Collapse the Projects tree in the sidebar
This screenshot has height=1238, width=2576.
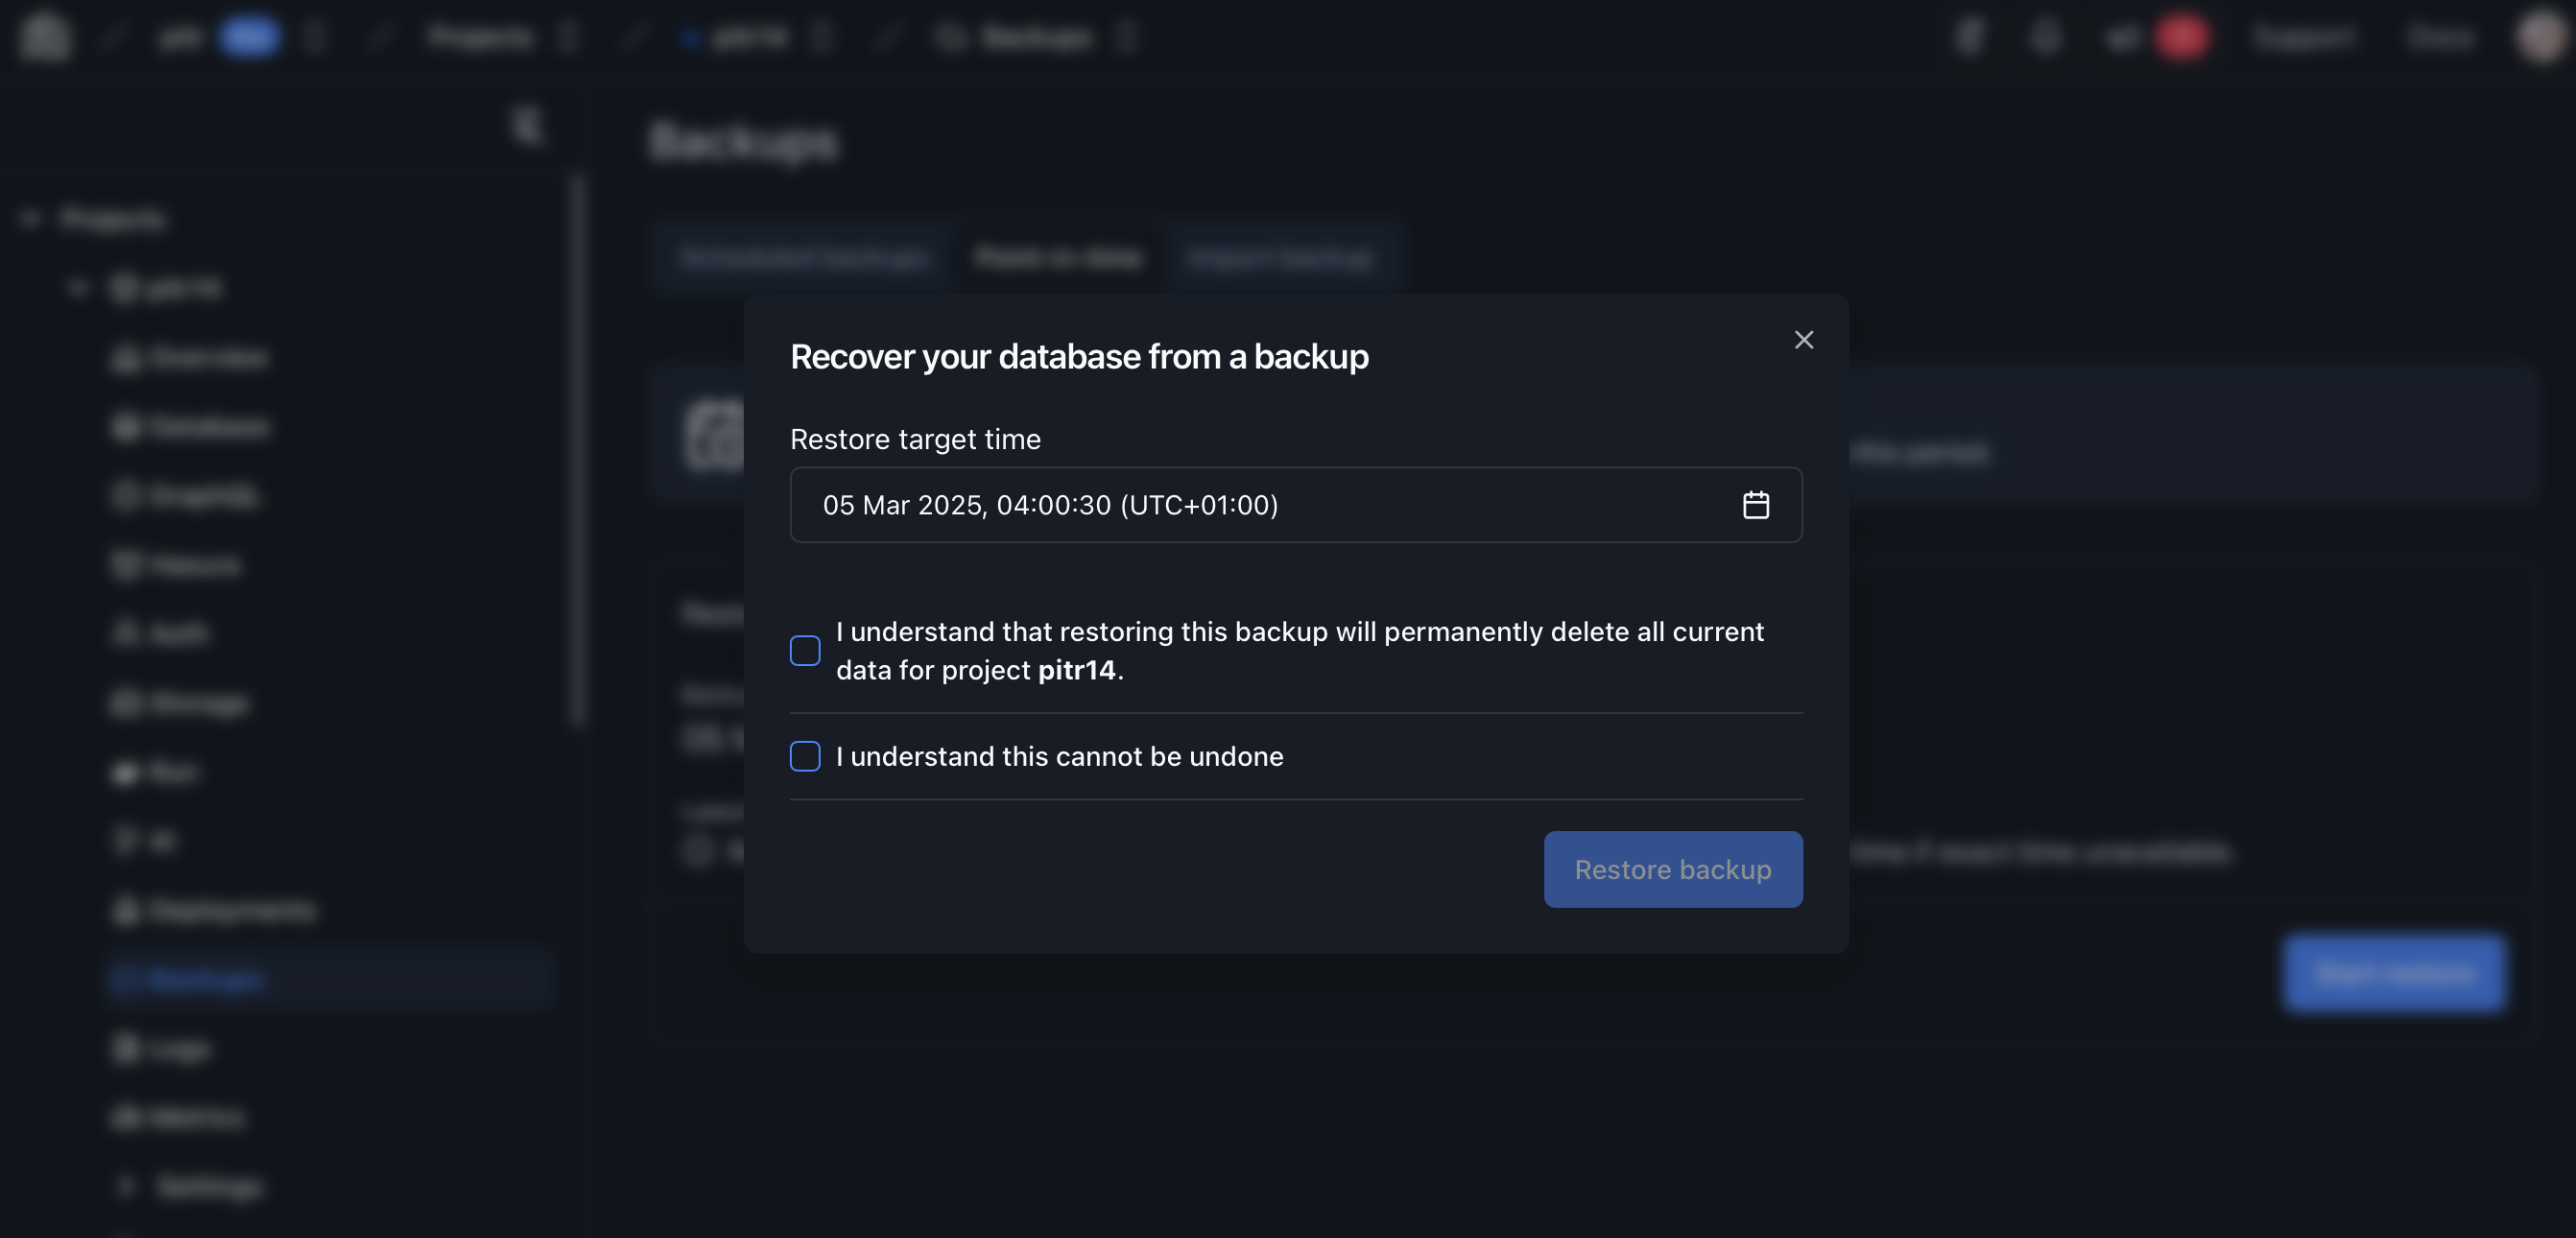coord(28,219)
